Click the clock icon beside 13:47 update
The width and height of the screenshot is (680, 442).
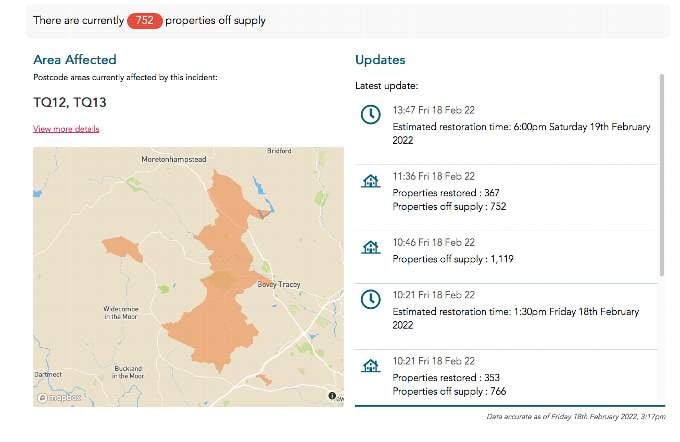click(370, 115)
